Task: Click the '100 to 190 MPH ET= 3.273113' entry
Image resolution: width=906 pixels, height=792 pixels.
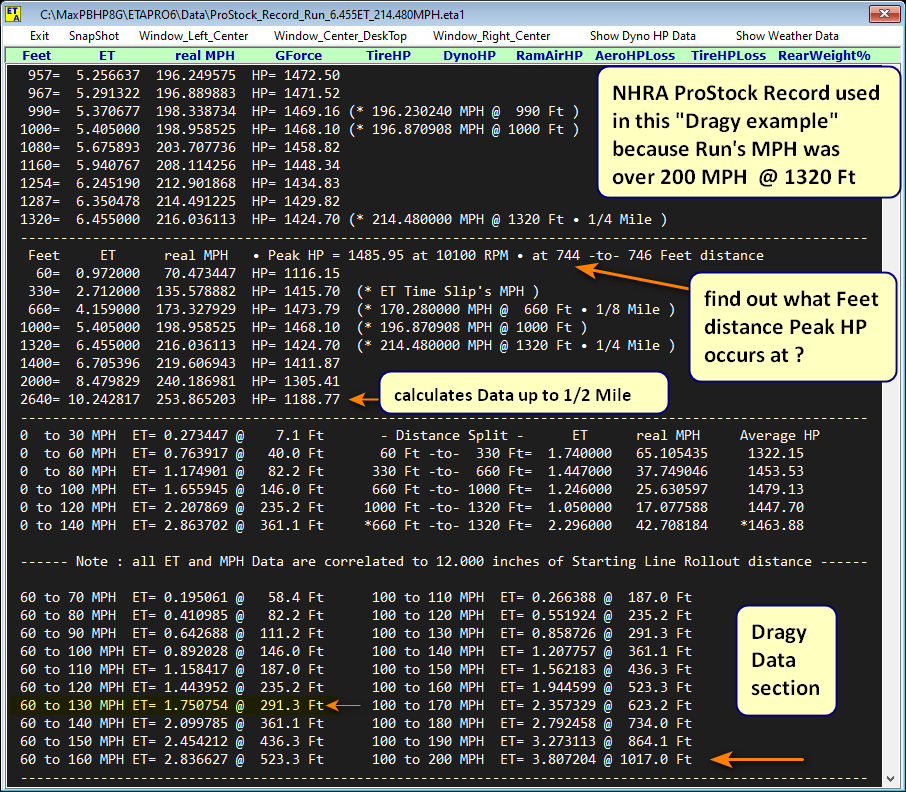Action: tap(532, 741)
